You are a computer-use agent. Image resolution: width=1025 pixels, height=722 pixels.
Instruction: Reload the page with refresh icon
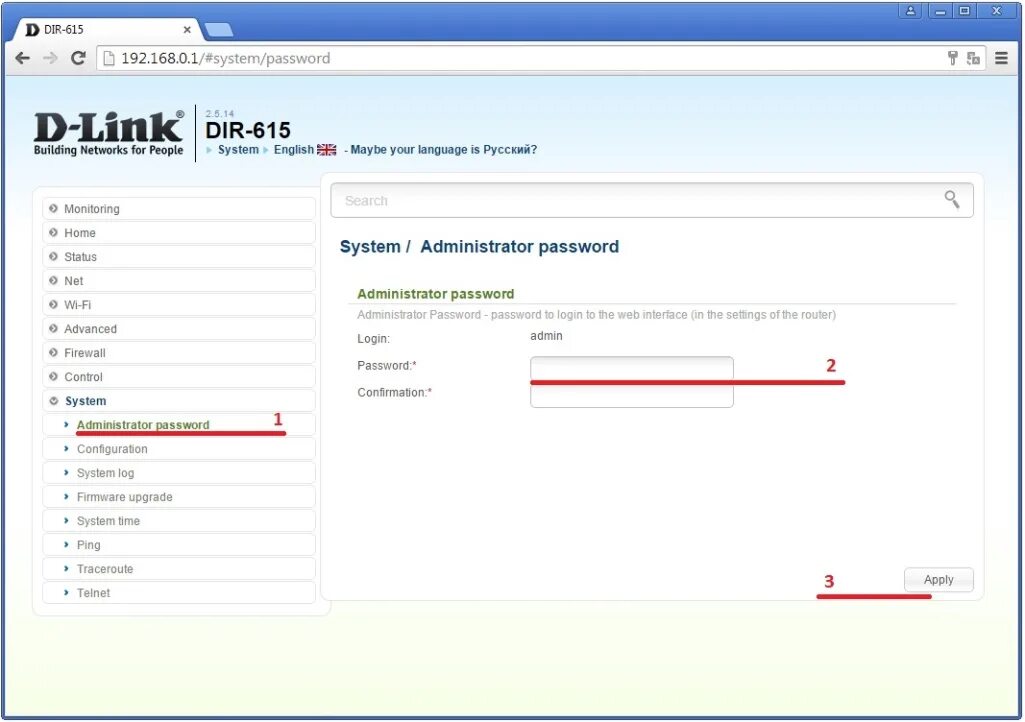78,58
